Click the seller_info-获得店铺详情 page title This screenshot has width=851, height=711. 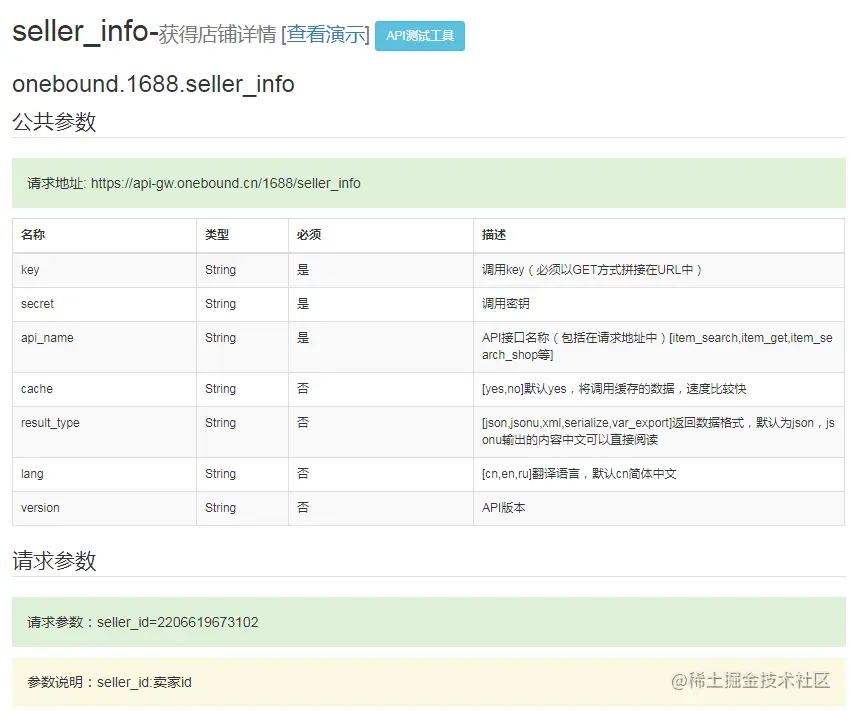pos(144,33)
